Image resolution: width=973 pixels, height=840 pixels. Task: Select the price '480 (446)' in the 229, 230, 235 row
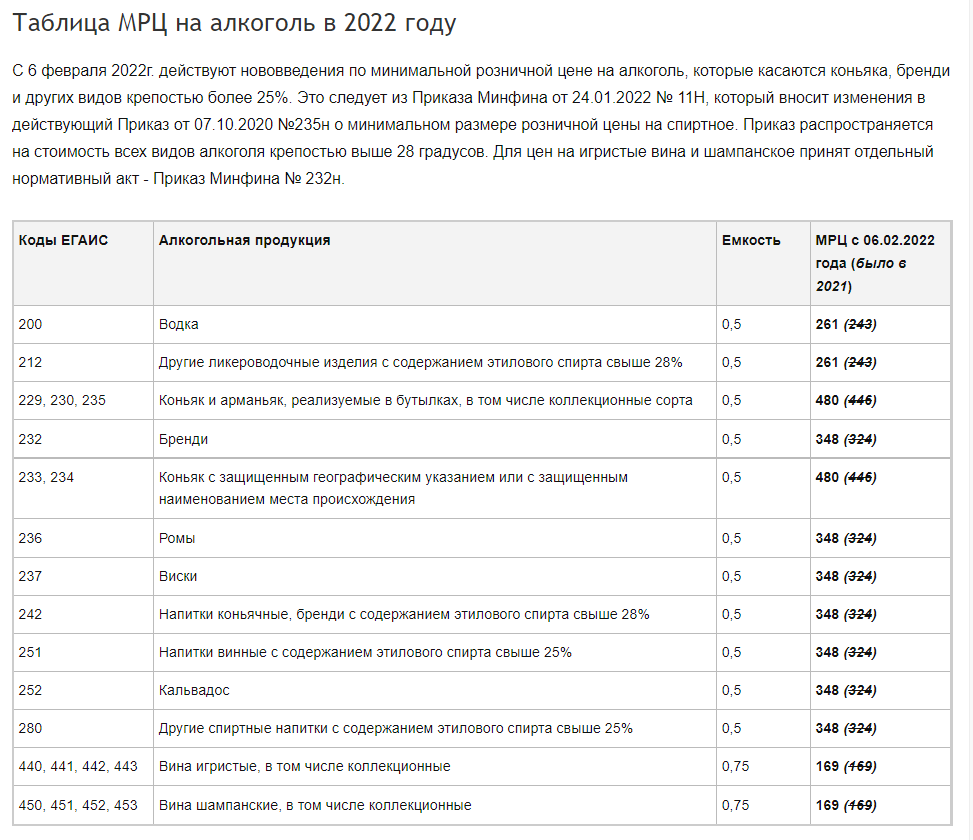(x=881, y=401)
